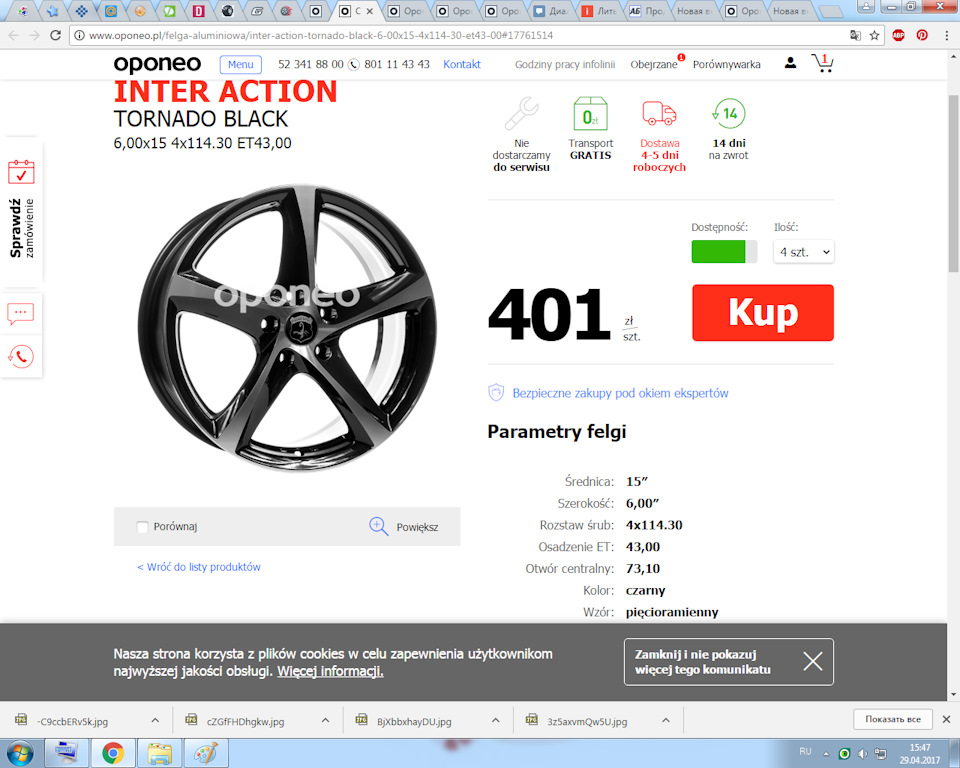
Task: Open the Paint taskbar icon
Action: click(206, 753)
